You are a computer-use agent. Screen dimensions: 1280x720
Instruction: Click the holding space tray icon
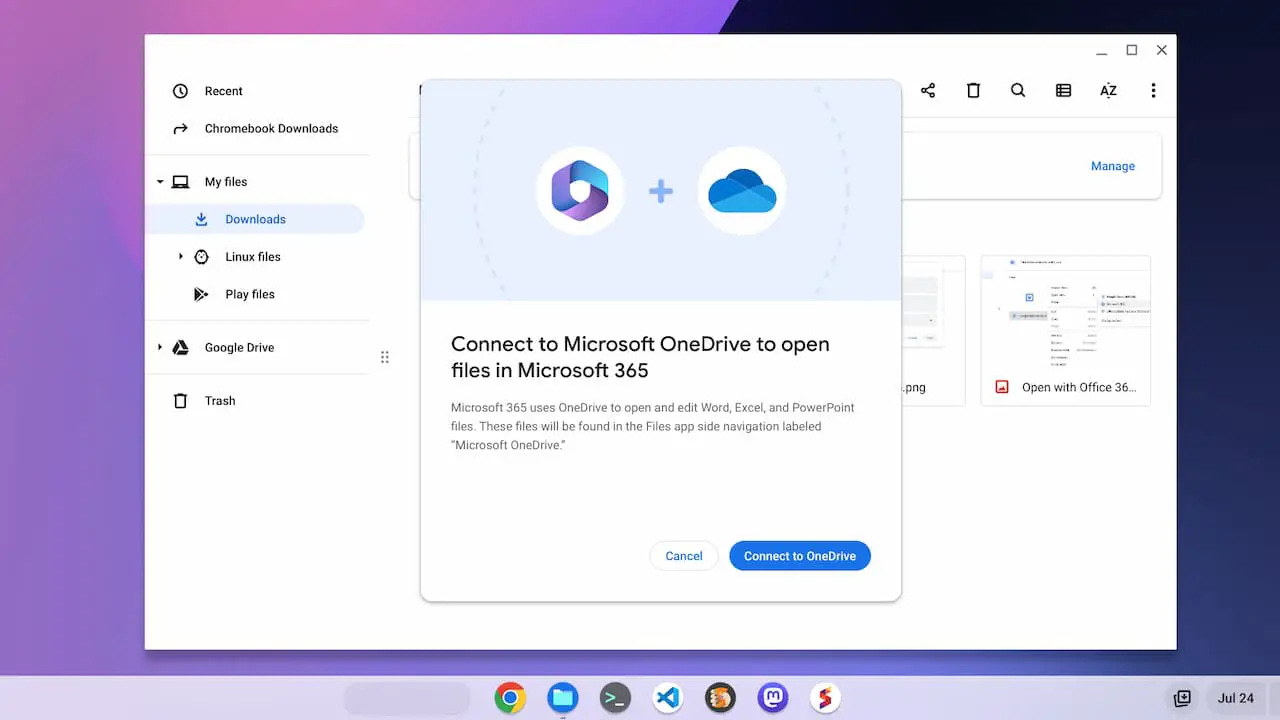point(1182,698)
